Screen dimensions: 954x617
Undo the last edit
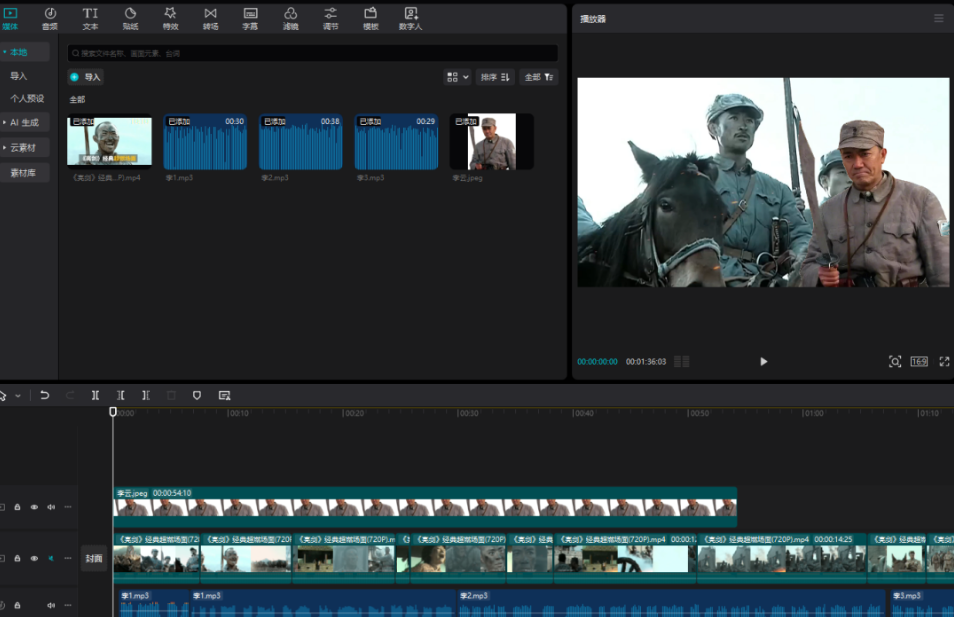[x=44, y=396]
